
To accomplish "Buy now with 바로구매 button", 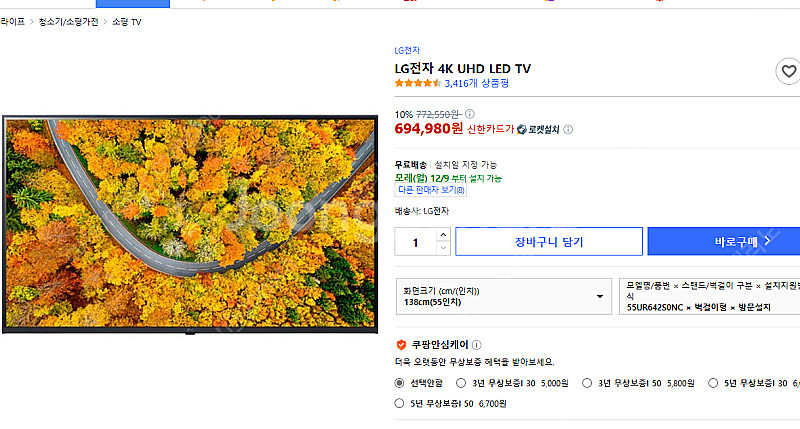I will (x=723, y=241).
